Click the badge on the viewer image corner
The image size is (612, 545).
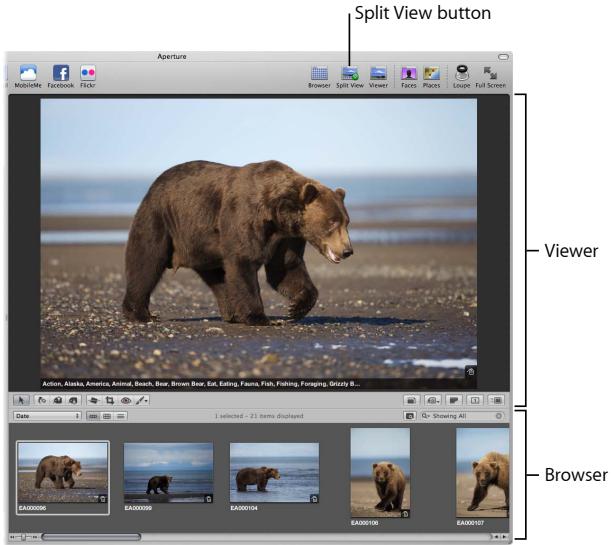pos(471,372)
